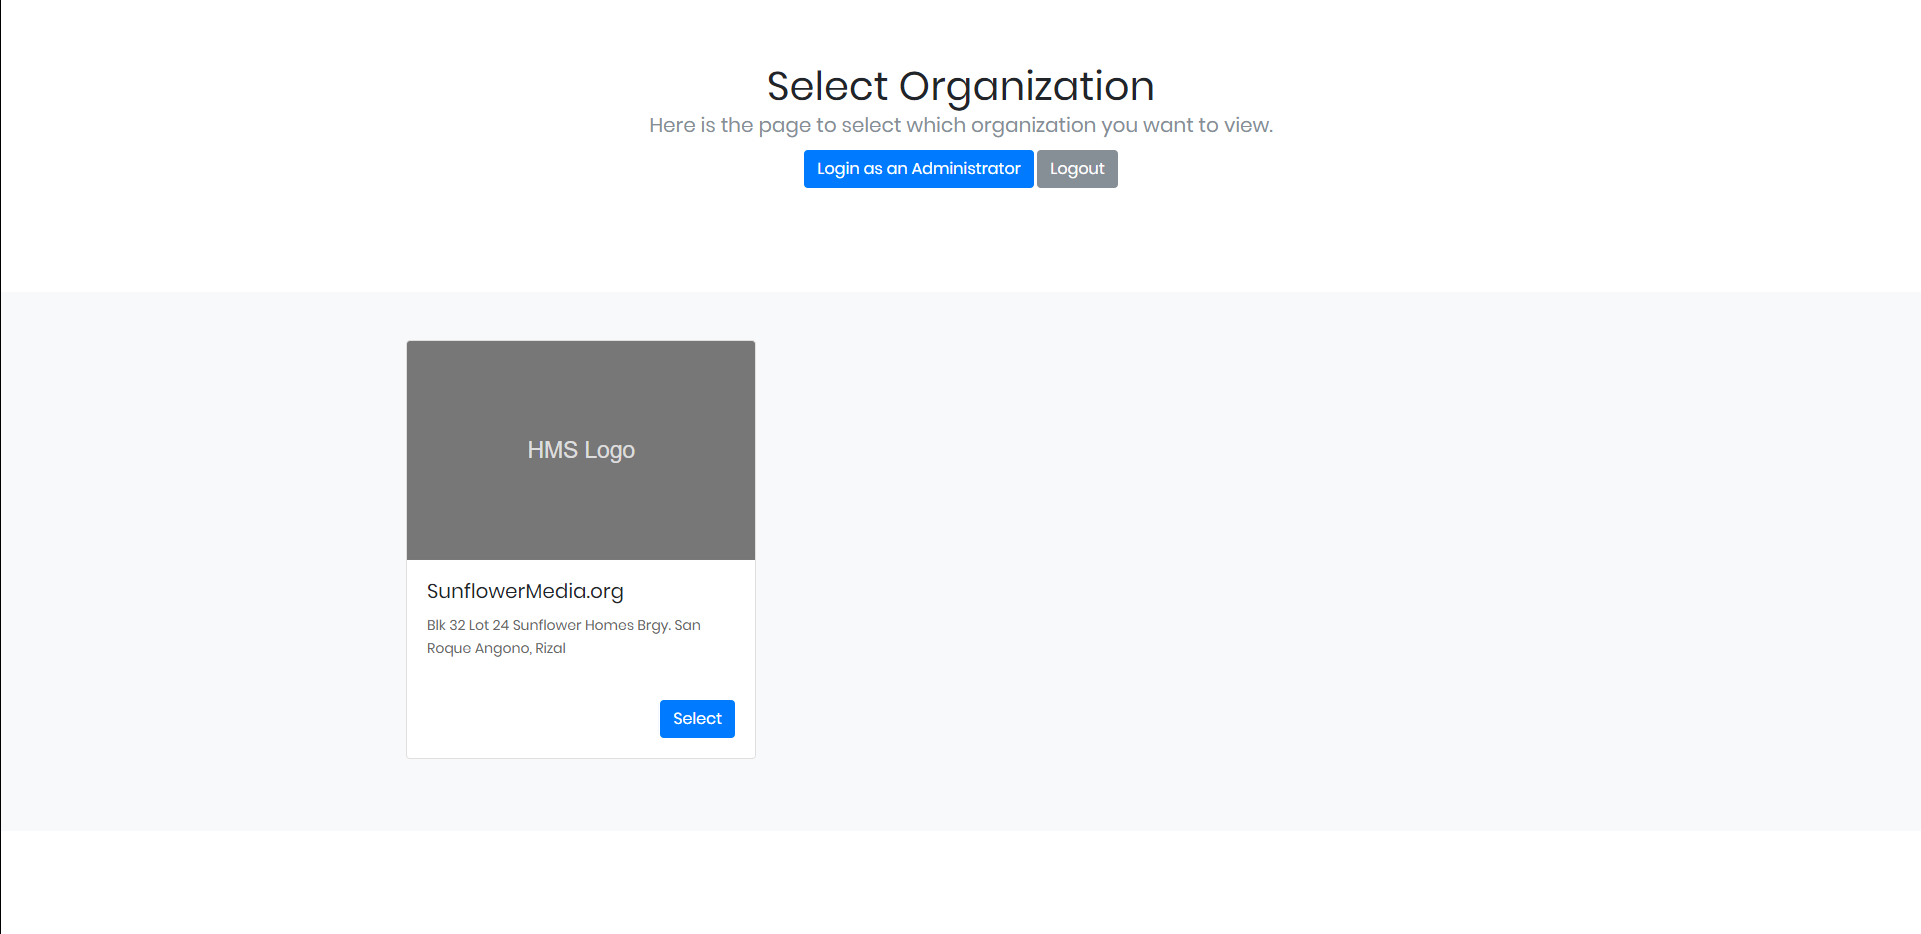The width and height of the screenshot is (1921, 934).
Task: Click the Login as an Administrator button
Action: pyautogui.click(x=918, y=169)
